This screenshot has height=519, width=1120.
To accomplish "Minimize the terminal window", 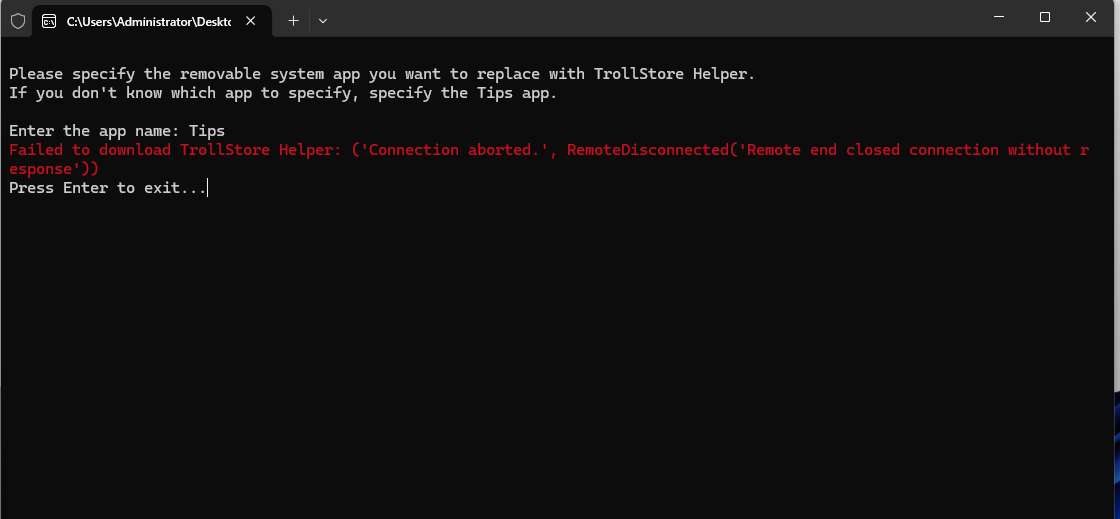I will coord(999,17).
